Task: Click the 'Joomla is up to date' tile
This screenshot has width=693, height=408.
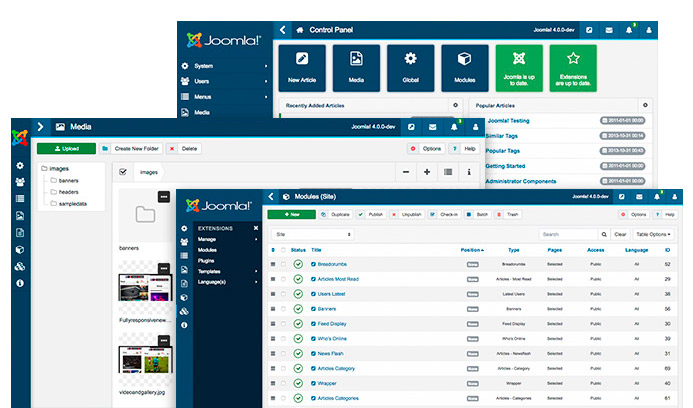Action: click(519, 68)
